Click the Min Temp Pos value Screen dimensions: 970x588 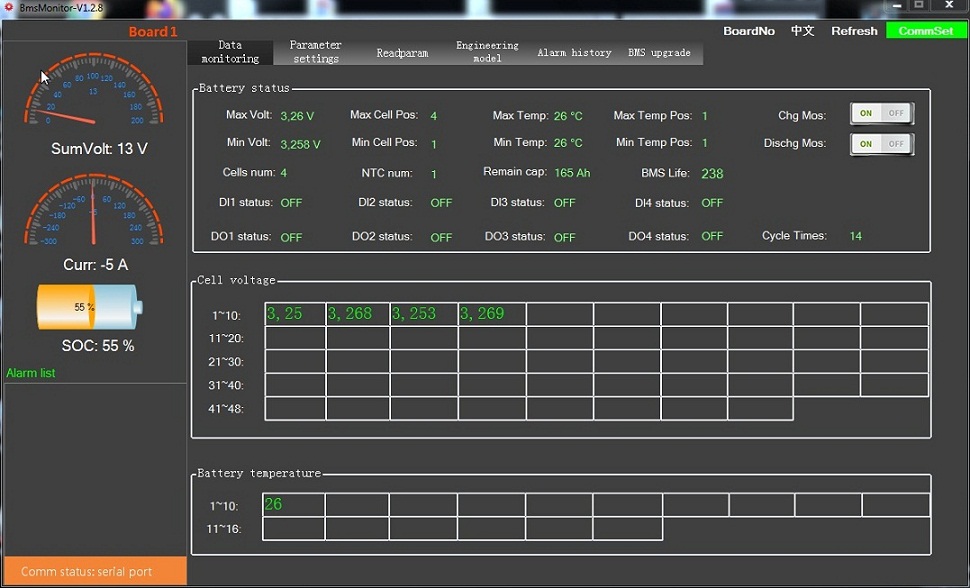point(705,143)
